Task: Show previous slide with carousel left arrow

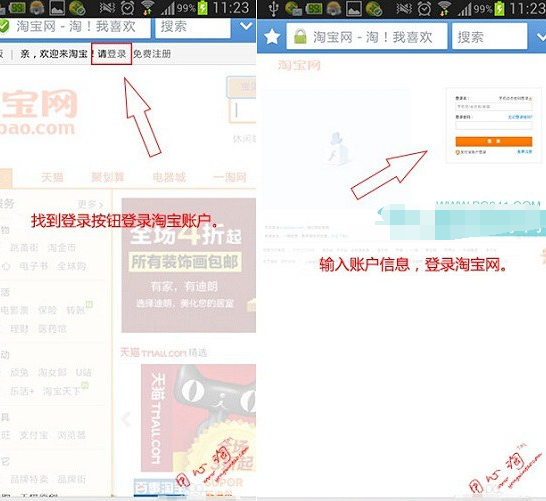Action: (126, 419)
